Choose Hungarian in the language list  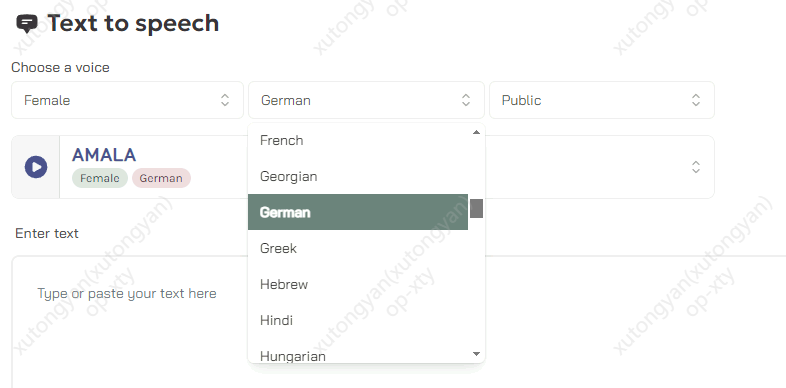358,353
